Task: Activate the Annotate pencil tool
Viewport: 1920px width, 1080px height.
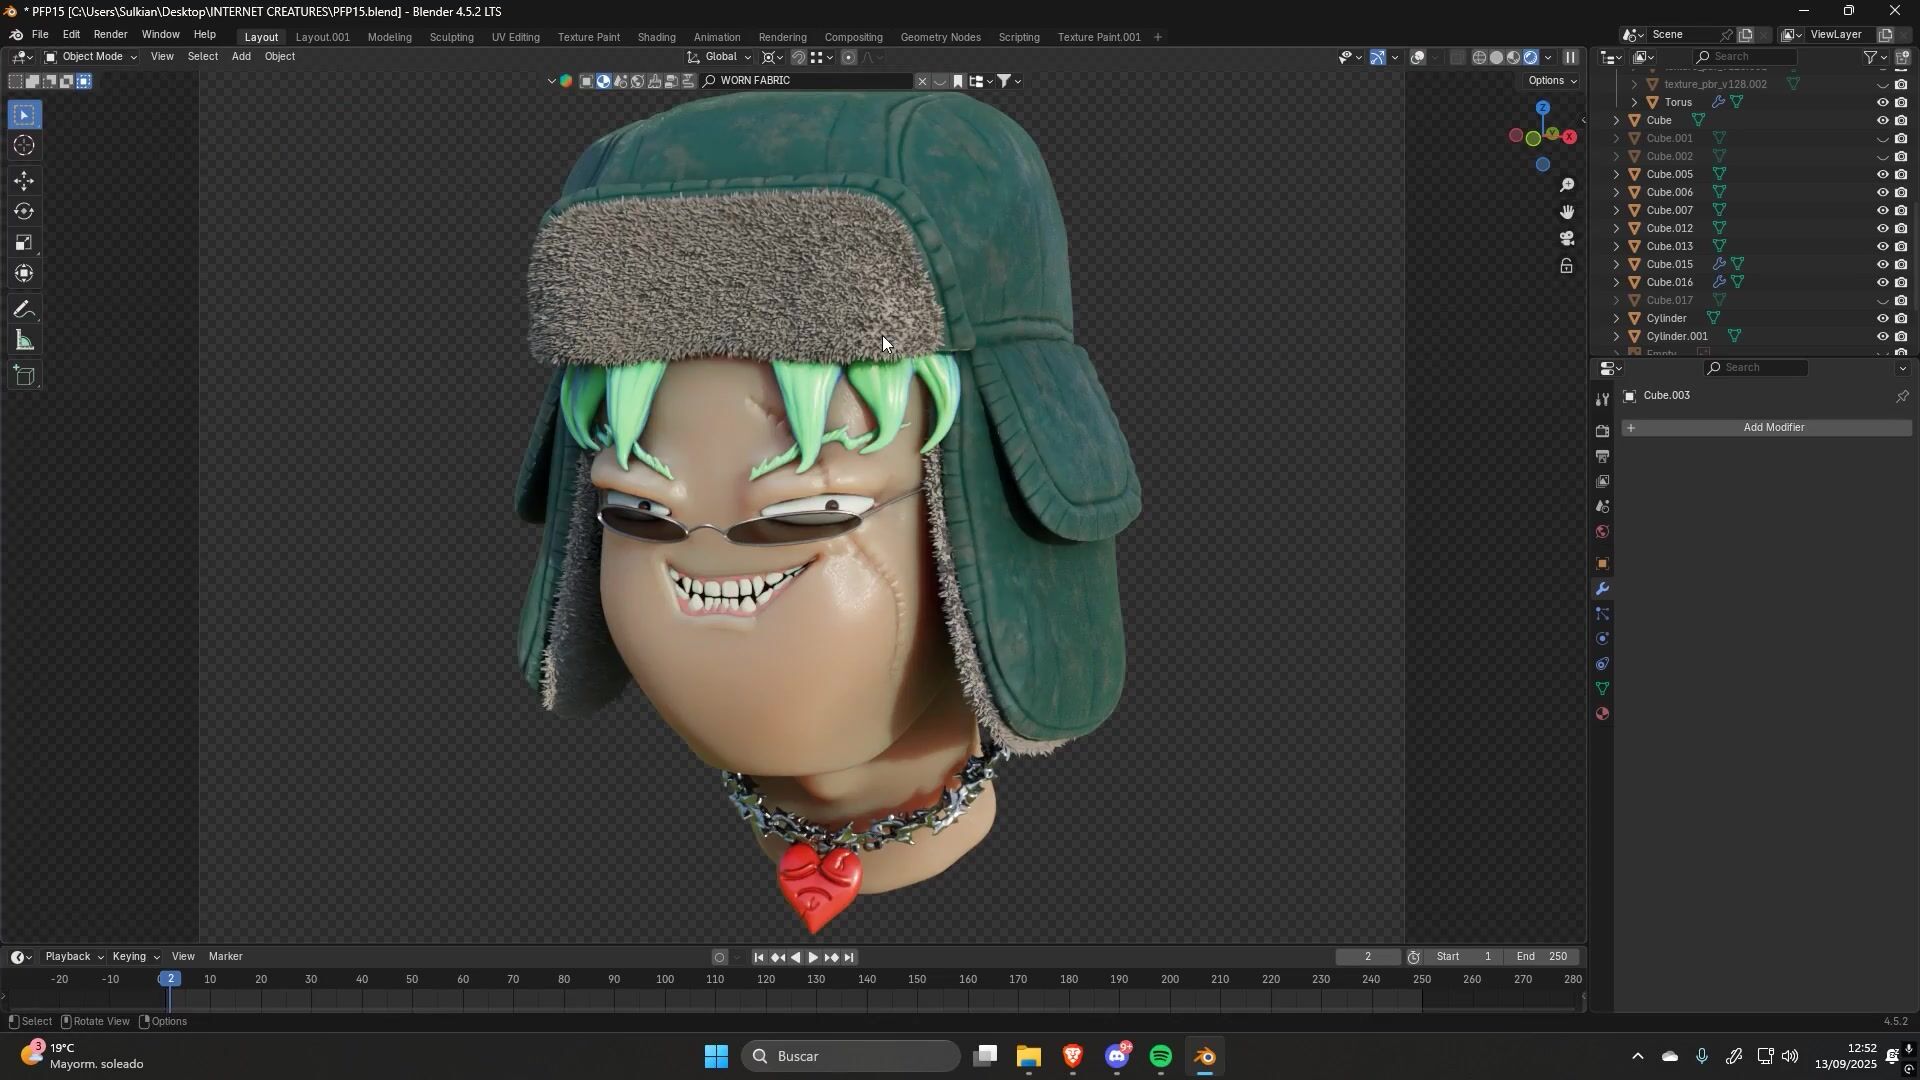Action: (x=25, y=310)
